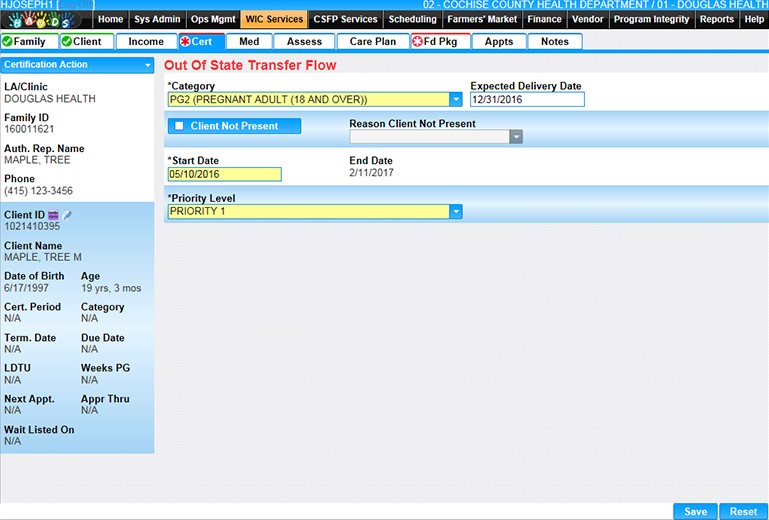Click the pencil edit icon beside Client ID
This screenshot has width=769, height=520.
(x=67, y=215)
